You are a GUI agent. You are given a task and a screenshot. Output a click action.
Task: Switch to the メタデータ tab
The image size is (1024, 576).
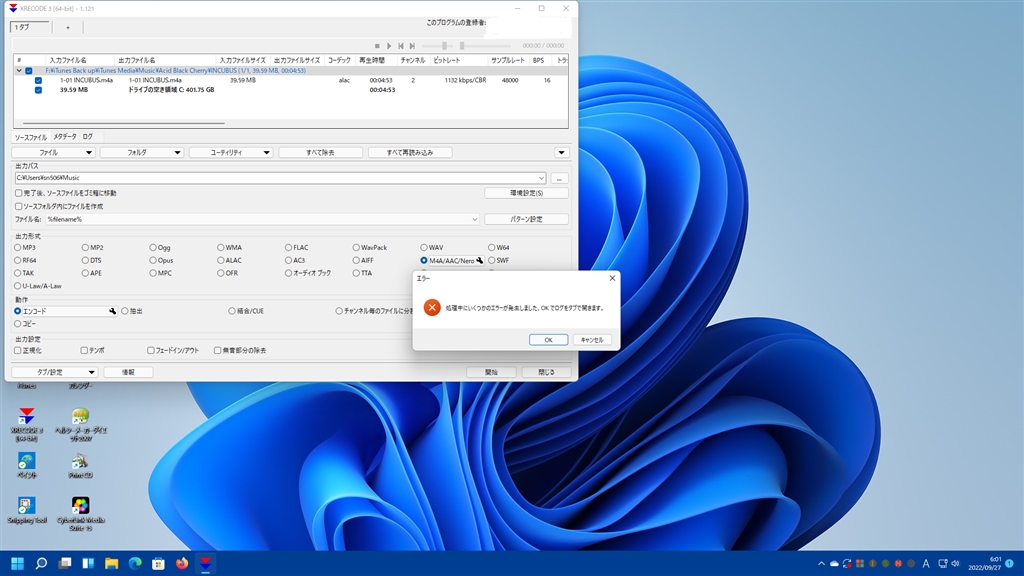pos(65,136)
